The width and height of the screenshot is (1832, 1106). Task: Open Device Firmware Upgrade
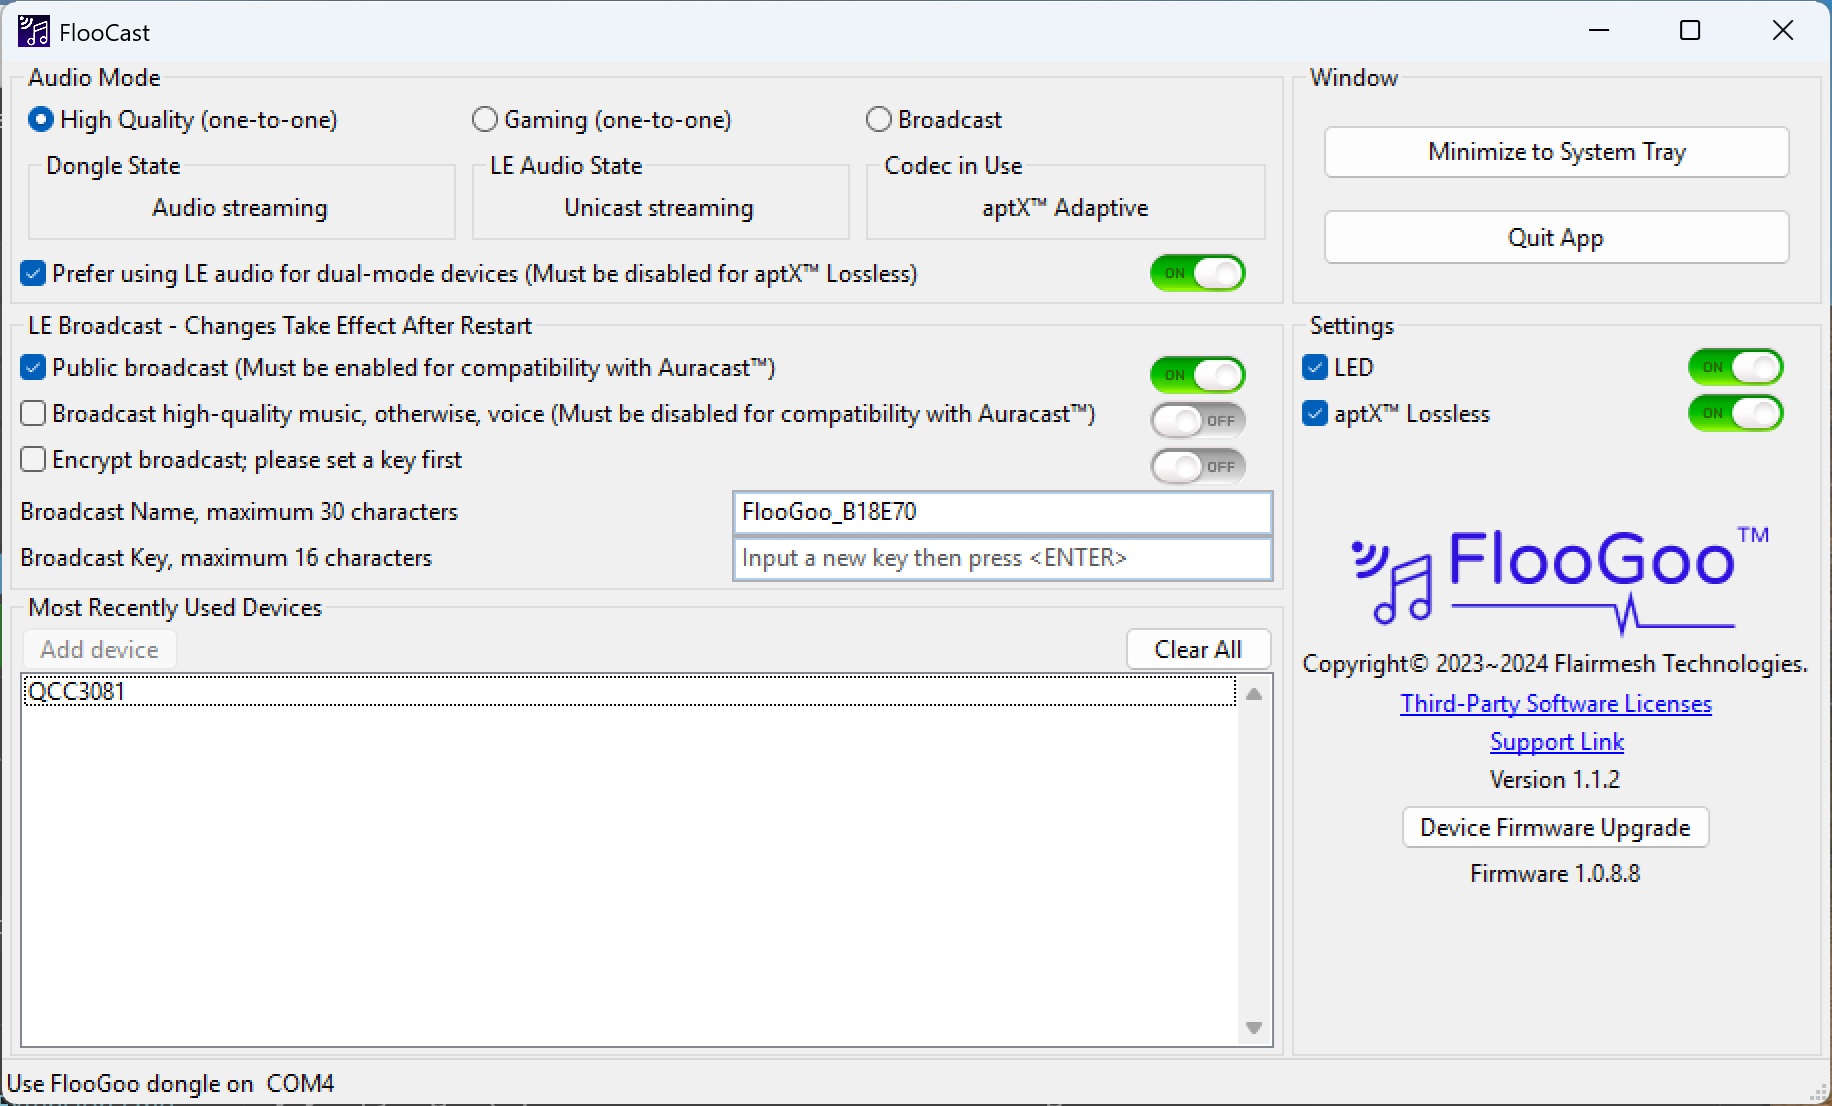pos(1555,828)
